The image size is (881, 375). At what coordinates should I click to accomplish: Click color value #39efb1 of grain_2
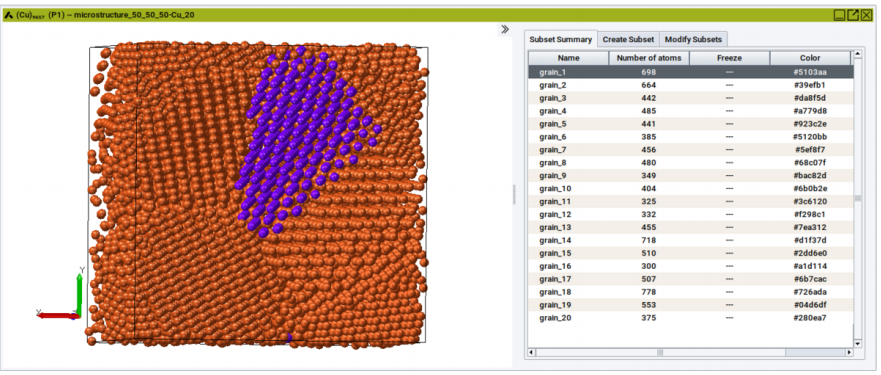810,85
